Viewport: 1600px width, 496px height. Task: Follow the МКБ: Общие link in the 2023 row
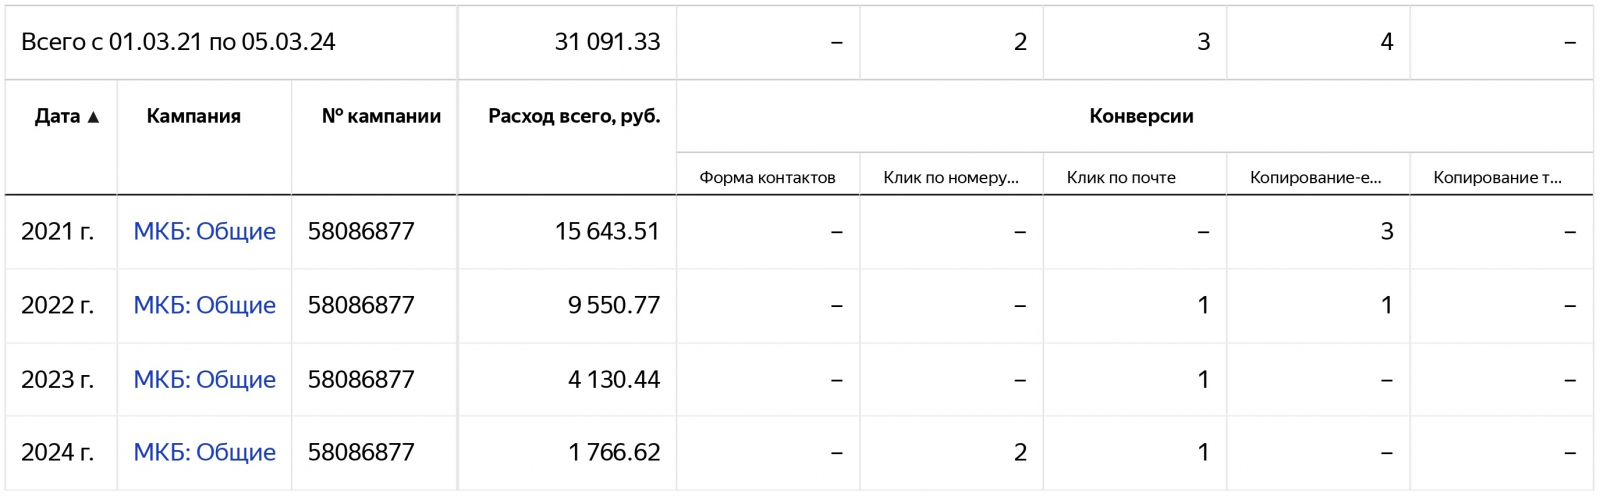point(204,379)
